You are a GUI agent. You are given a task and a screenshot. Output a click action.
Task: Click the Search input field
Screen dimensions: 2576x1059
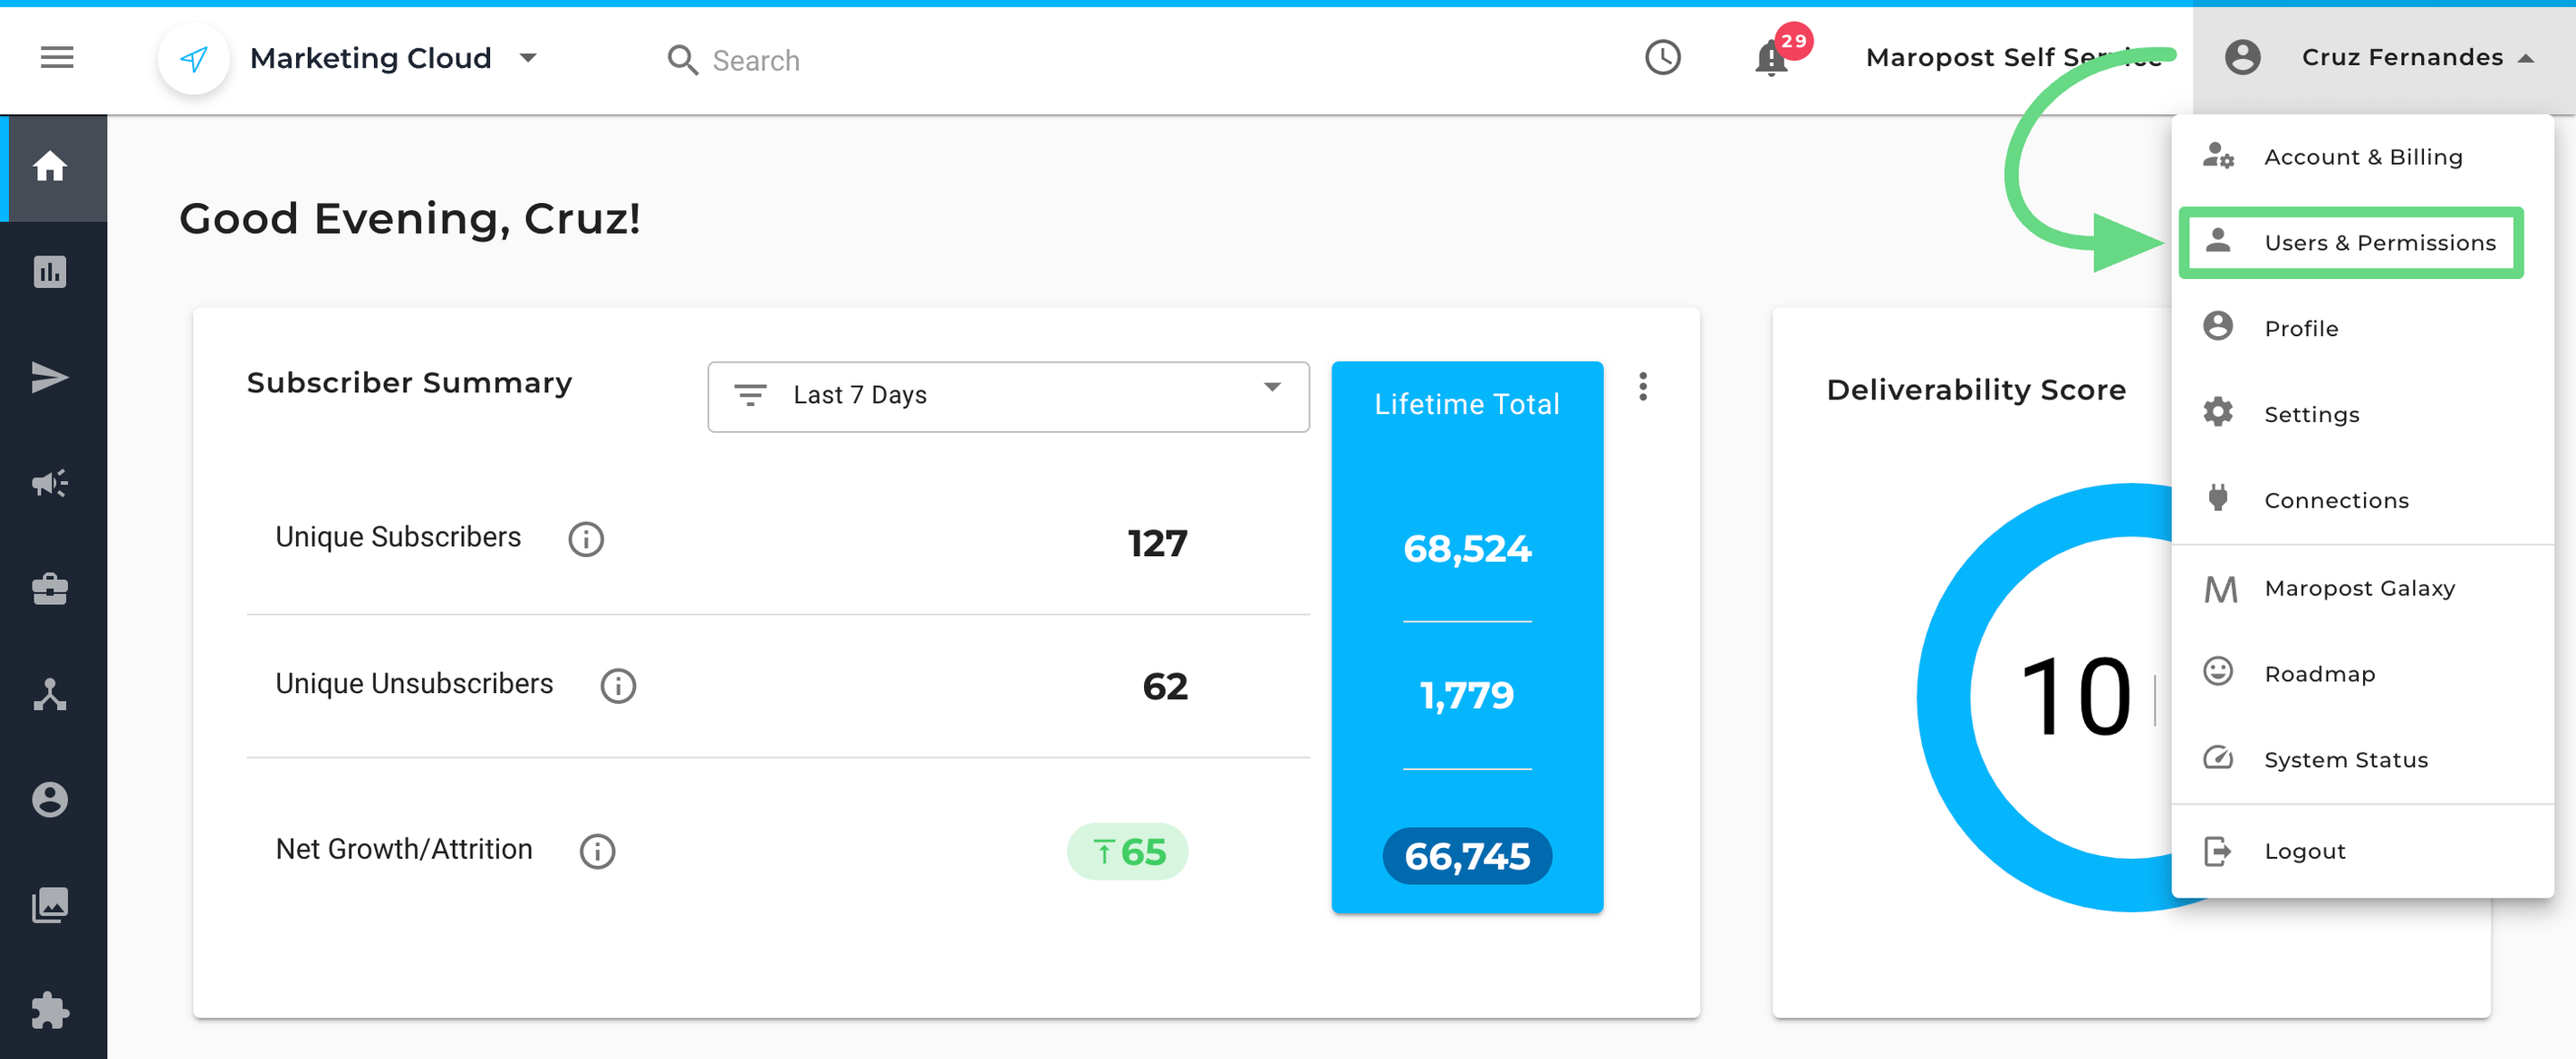pyautogui.click(x=756, y=61)
